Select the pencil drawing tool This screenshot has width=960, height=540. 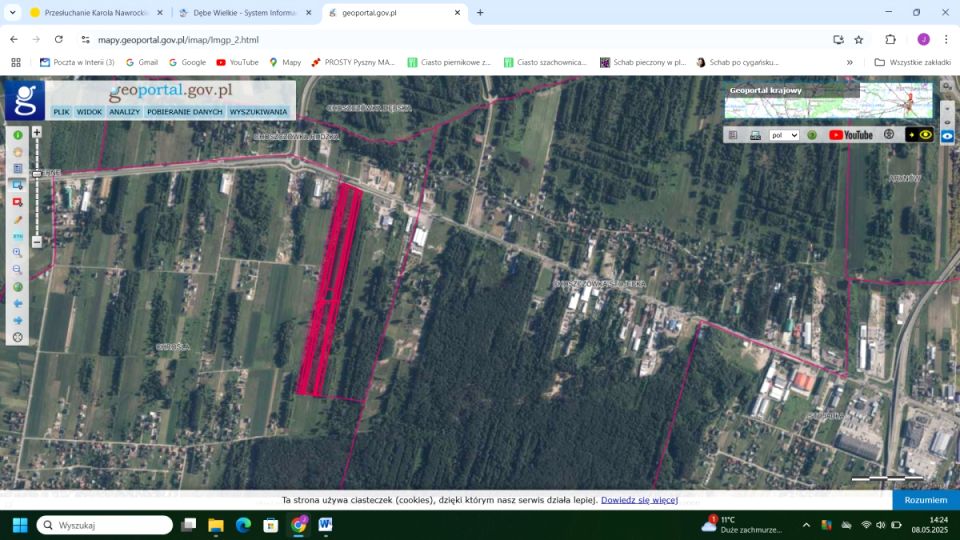click(x=17, y=219)
